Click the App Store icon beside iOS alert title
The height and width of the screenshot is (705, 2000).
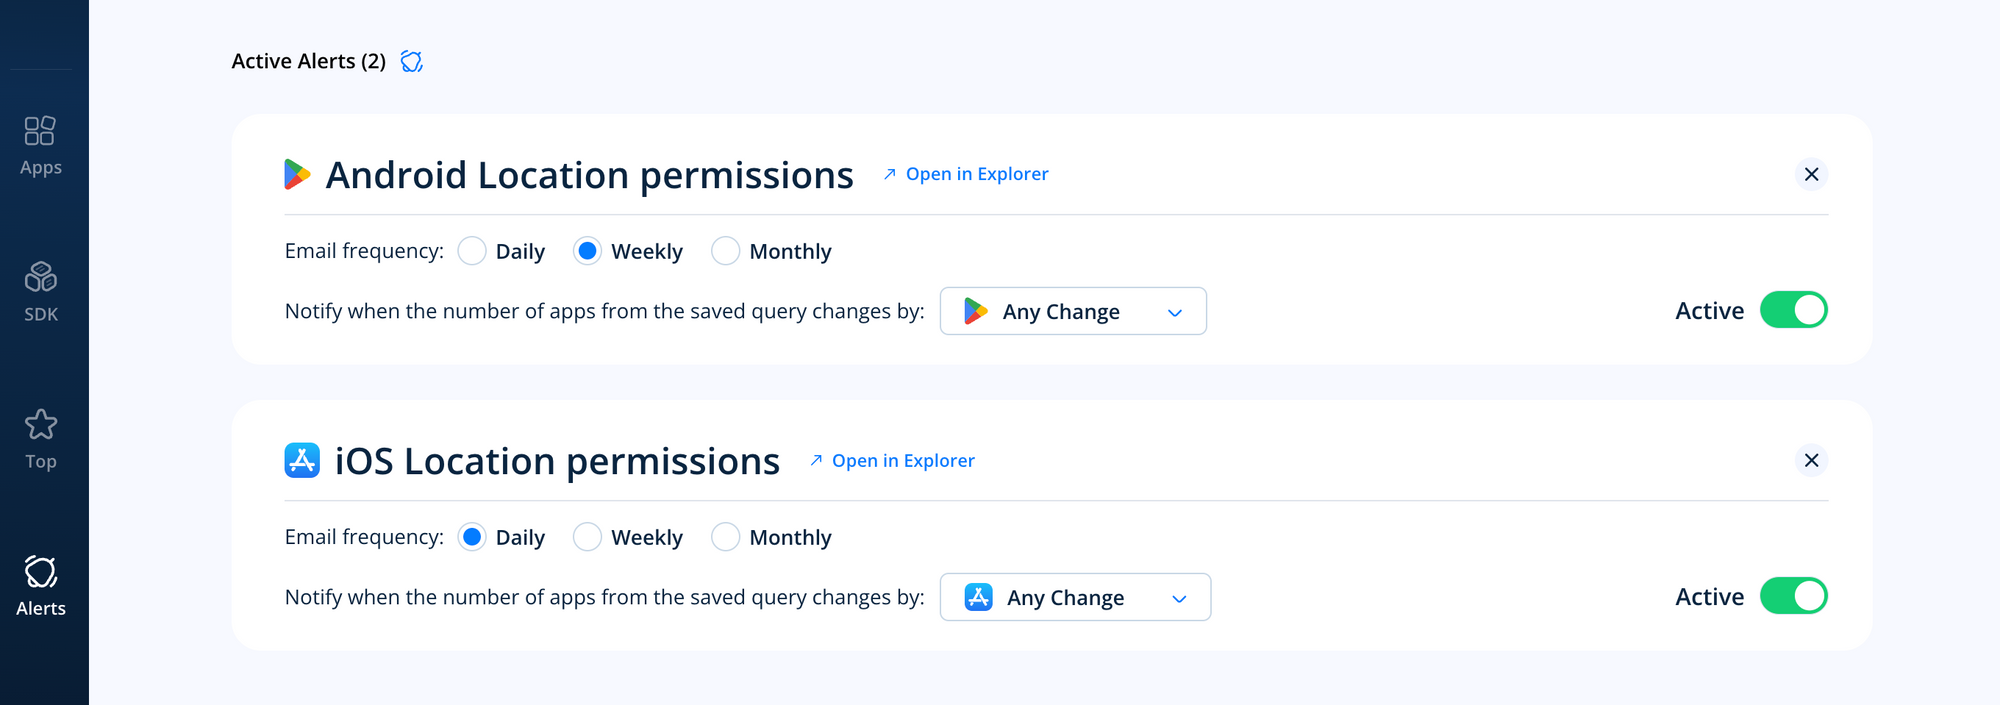click(302, 461)
